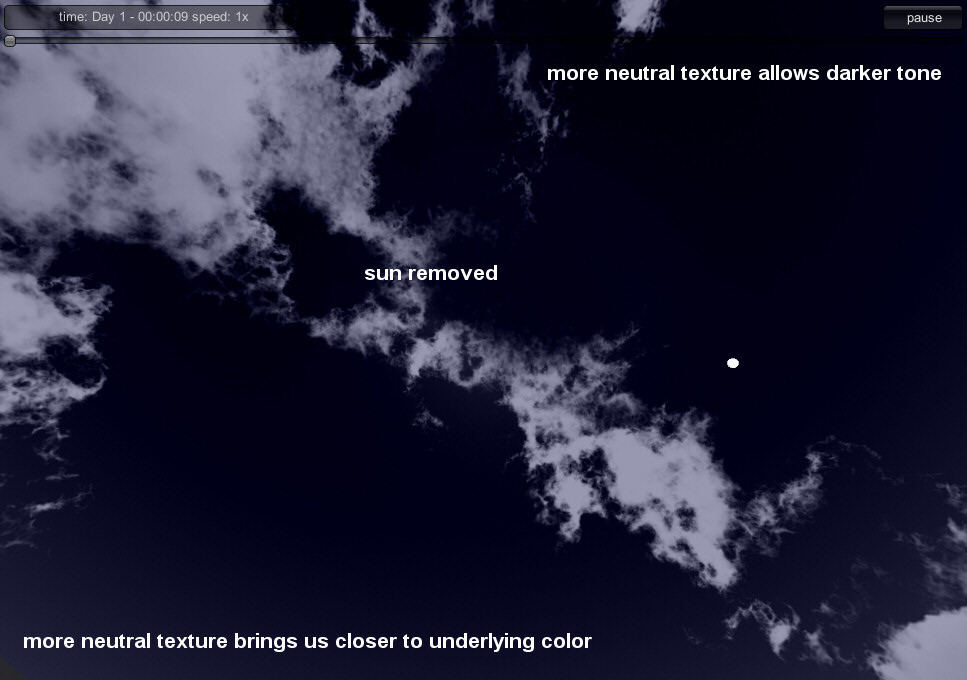Click the pause button

point(923,18)
